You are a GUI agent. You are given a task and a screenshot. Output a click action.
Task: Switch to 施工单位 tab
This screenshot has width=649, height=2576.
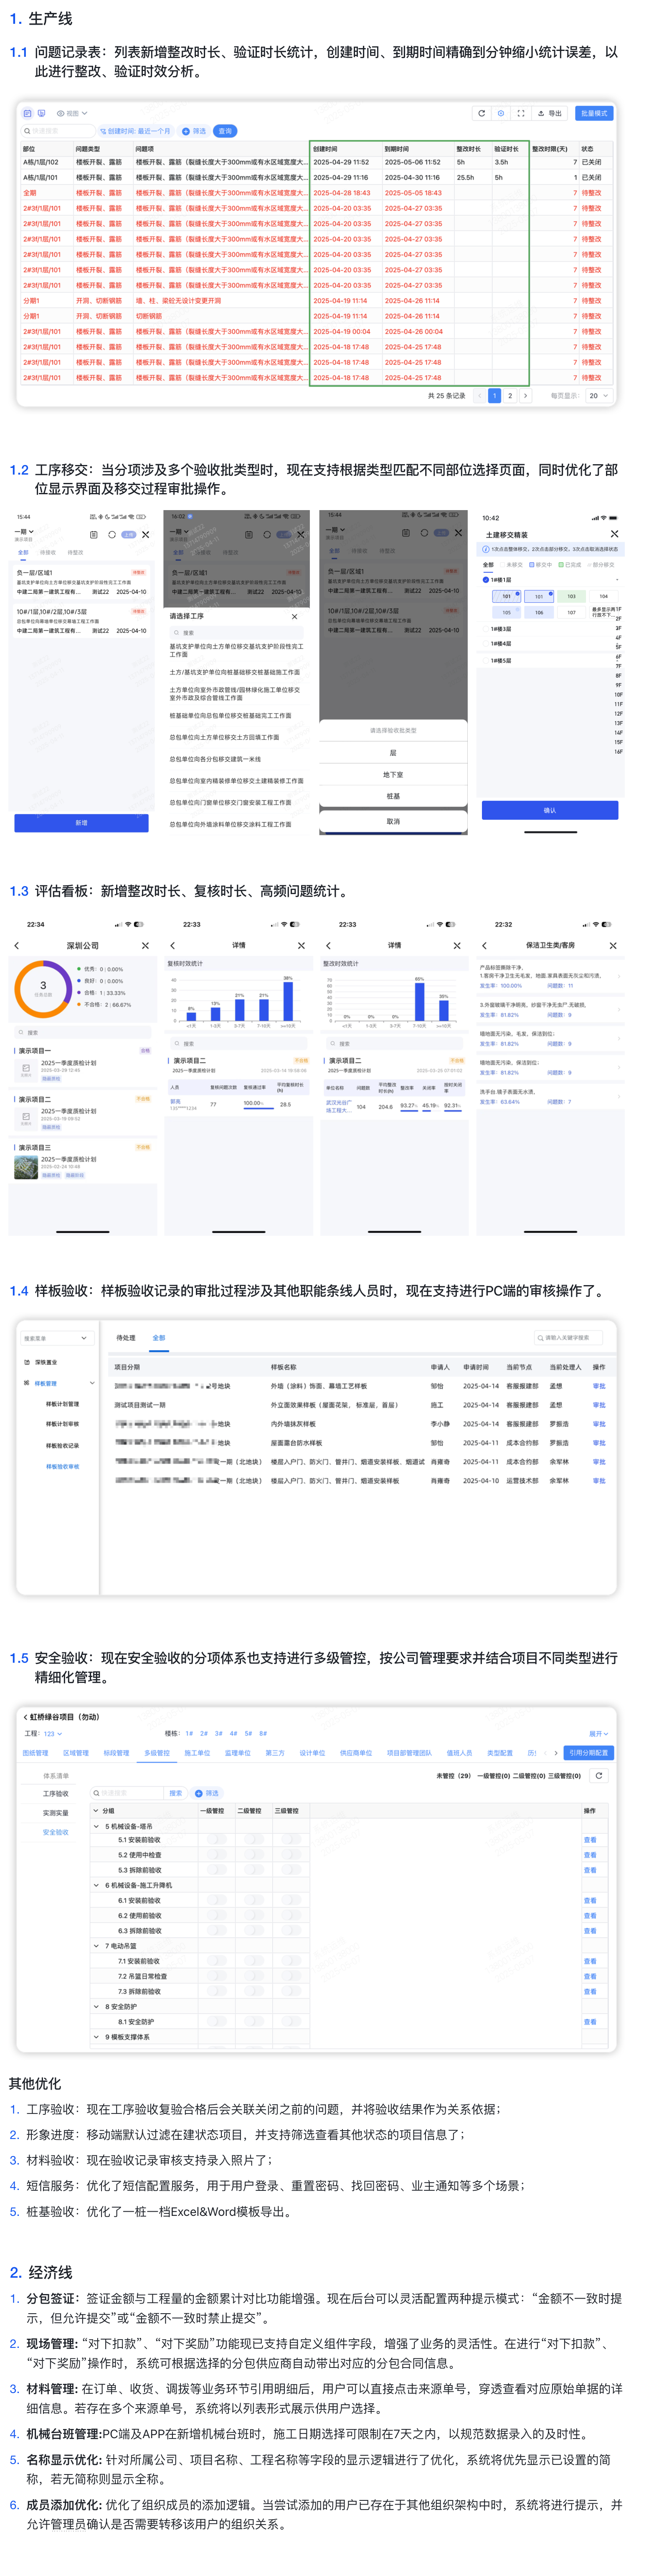(197, 1753)
